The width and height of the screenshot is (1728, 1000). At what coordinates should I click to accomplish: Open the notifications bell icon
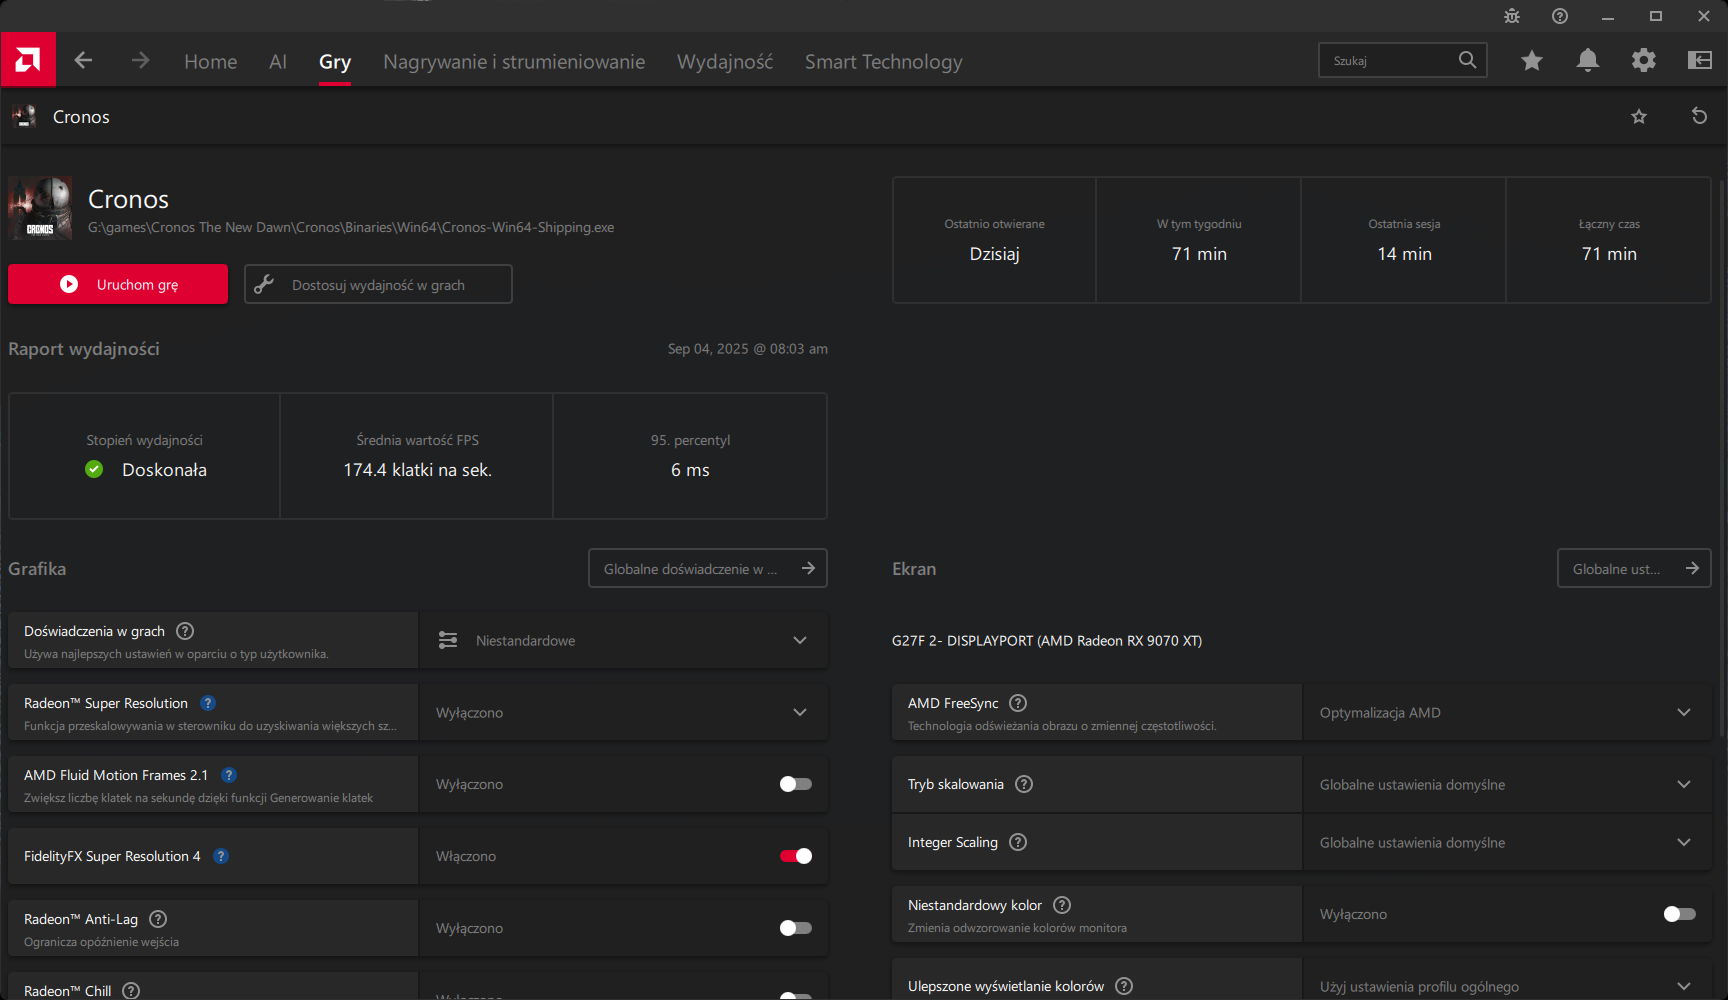pos(1587,60)
